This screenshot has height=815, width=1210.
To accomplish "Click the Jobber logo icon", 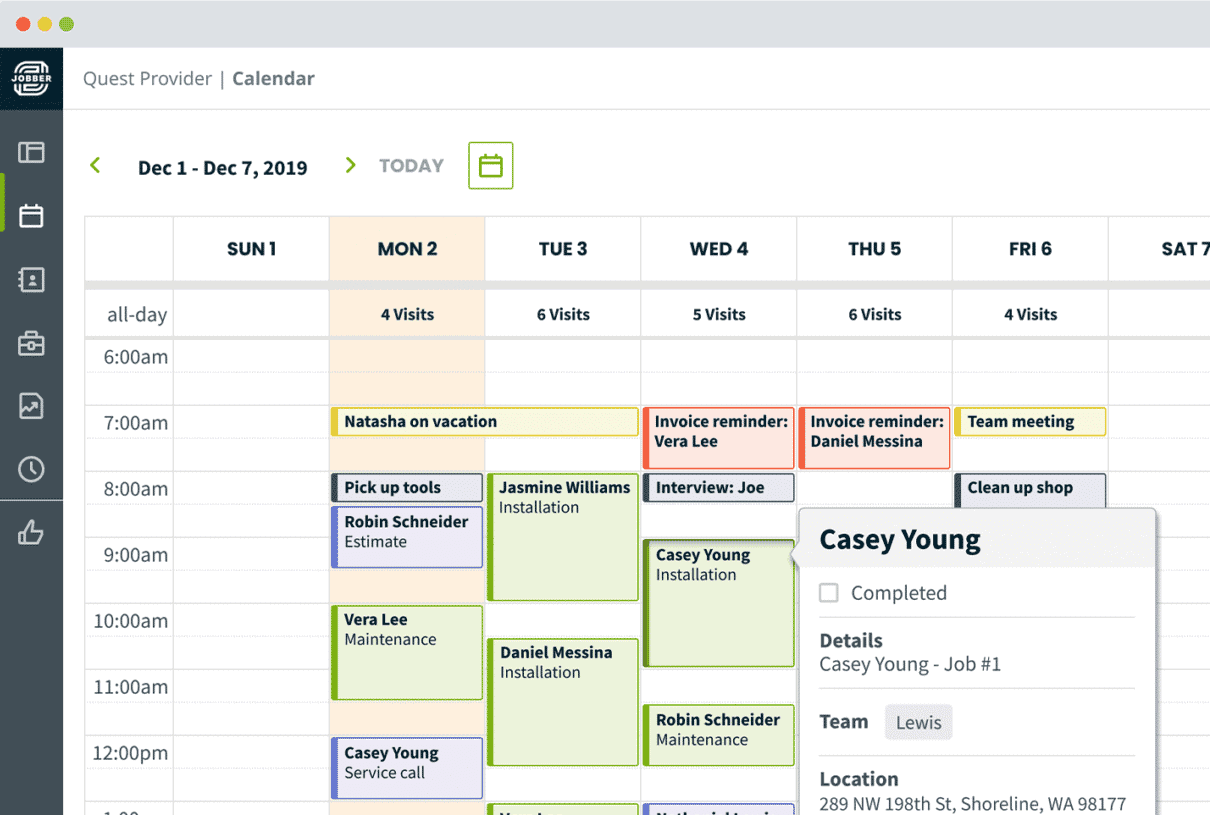I will coord(31,79).
